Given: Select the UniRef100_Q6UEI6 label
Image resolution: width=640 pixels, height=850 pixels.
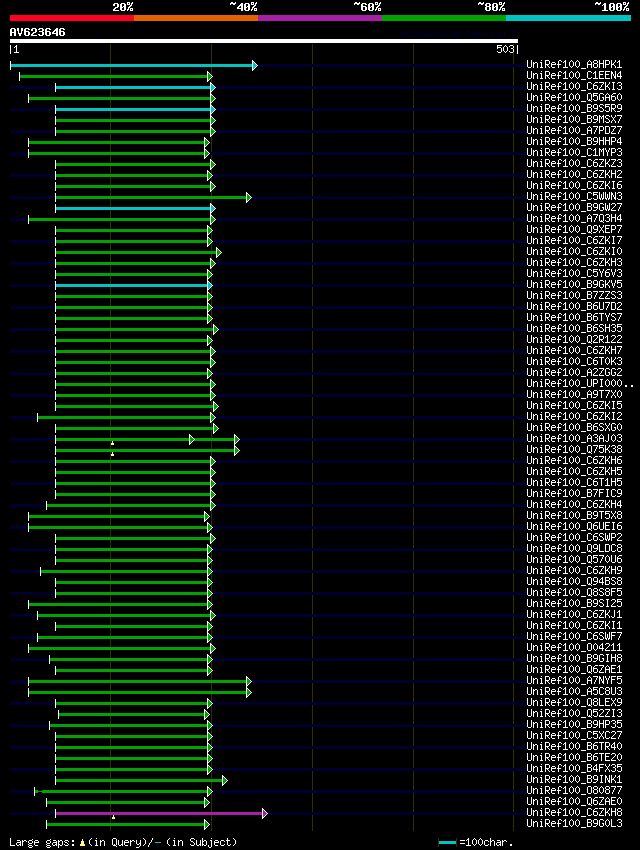Looking at the screenshot, I should (x=574, y=526).
